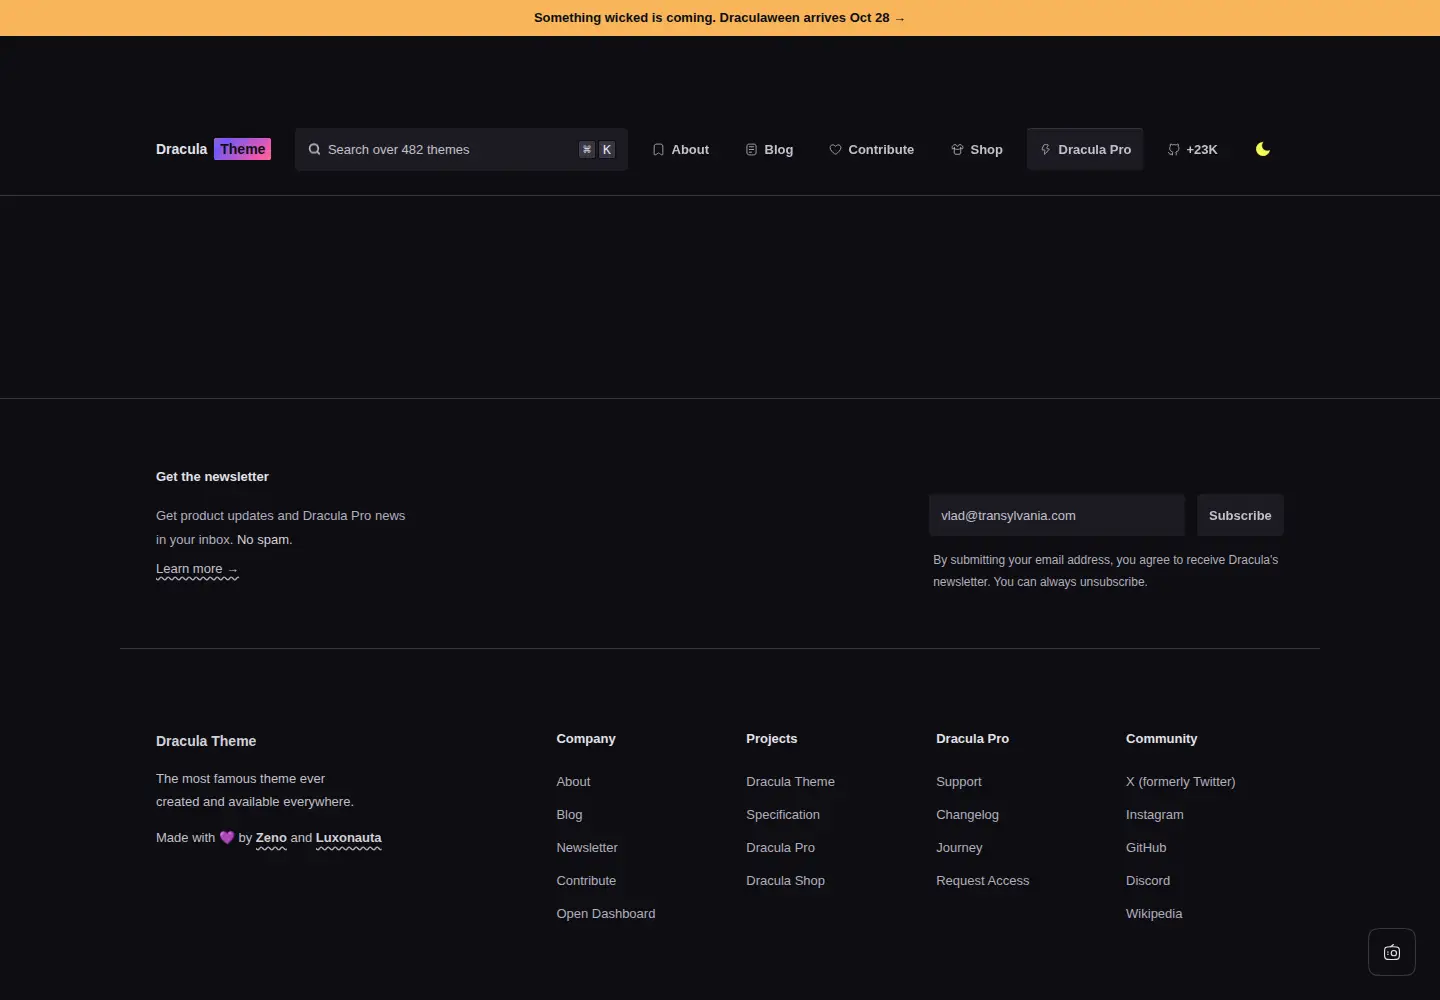The height and width of the screenshot is (1000, 1440).
Task: Open the Journey footer link
Action: pyautogui.click(x=959, y=848)
